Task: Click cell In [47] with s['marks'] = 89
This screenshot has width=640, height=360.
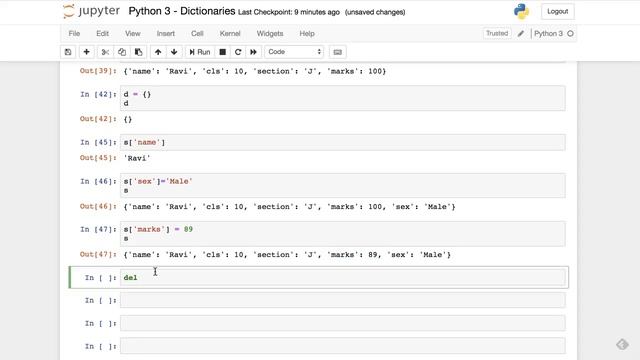Action: [x=342, y=234]
